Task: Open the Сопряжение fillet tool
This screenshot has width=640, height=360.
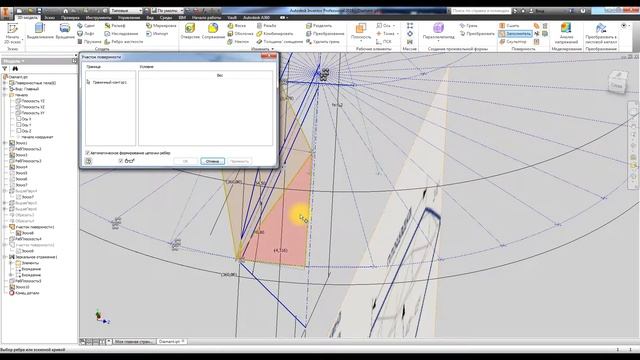Action: (213, 31)
